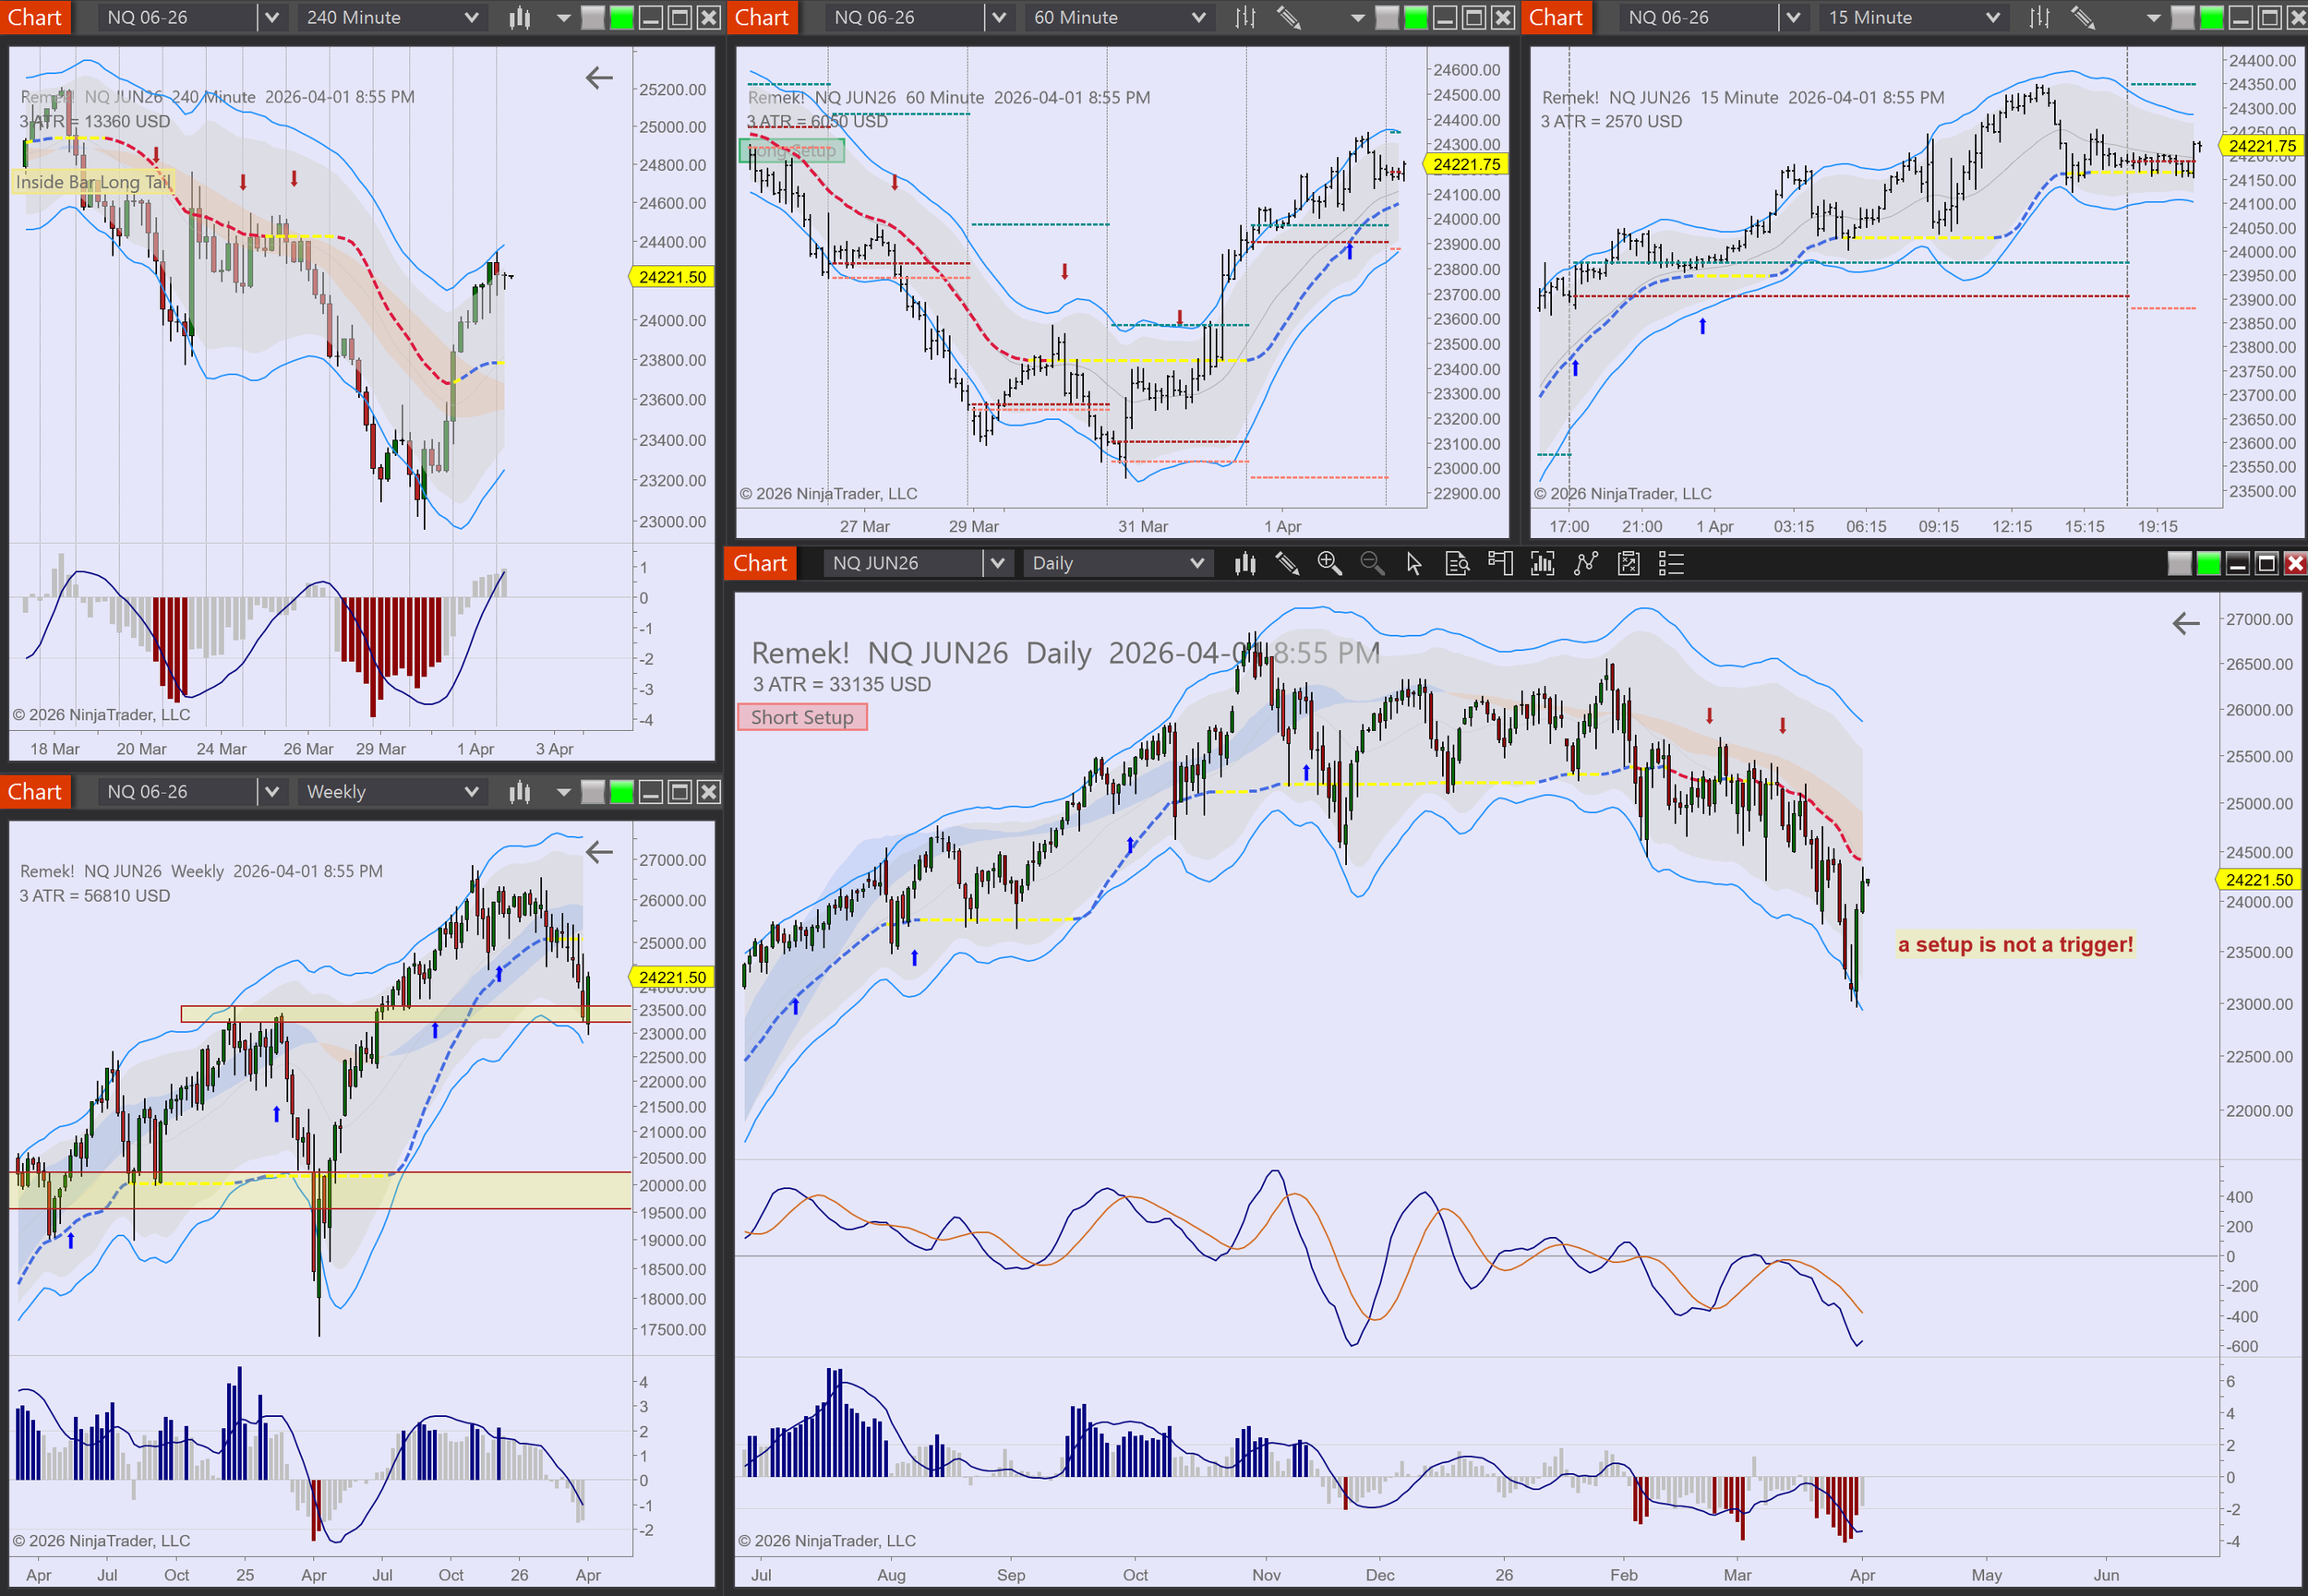Toggle gray link button on Daily chart
The image size is (2308, 1596).
2180,564
